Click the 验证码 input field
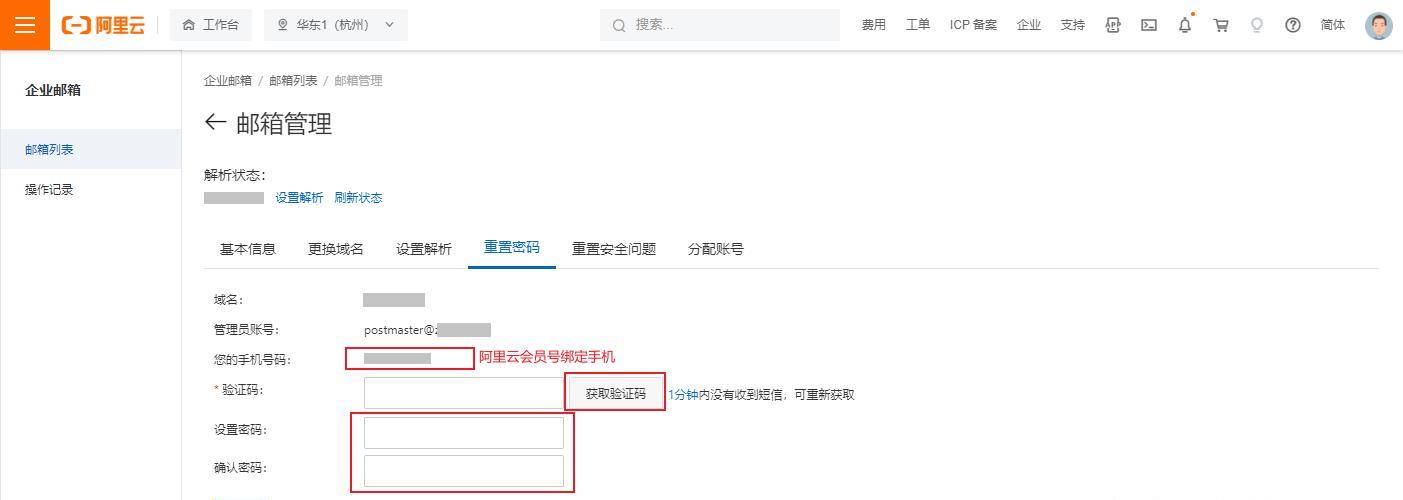This screenshot has width=1403, height=500. click(464, 393)
